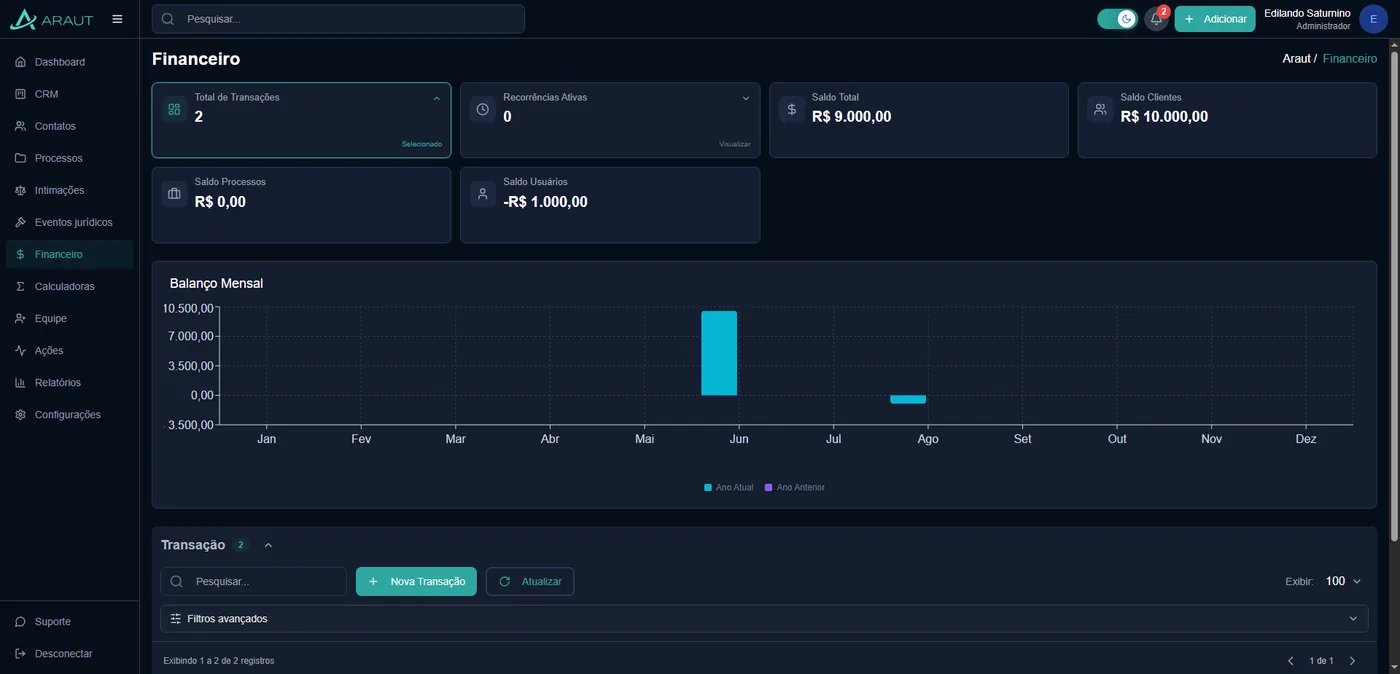Click the user avatar E icon
Screen dimensions: 1400x674
[1373, 19]
